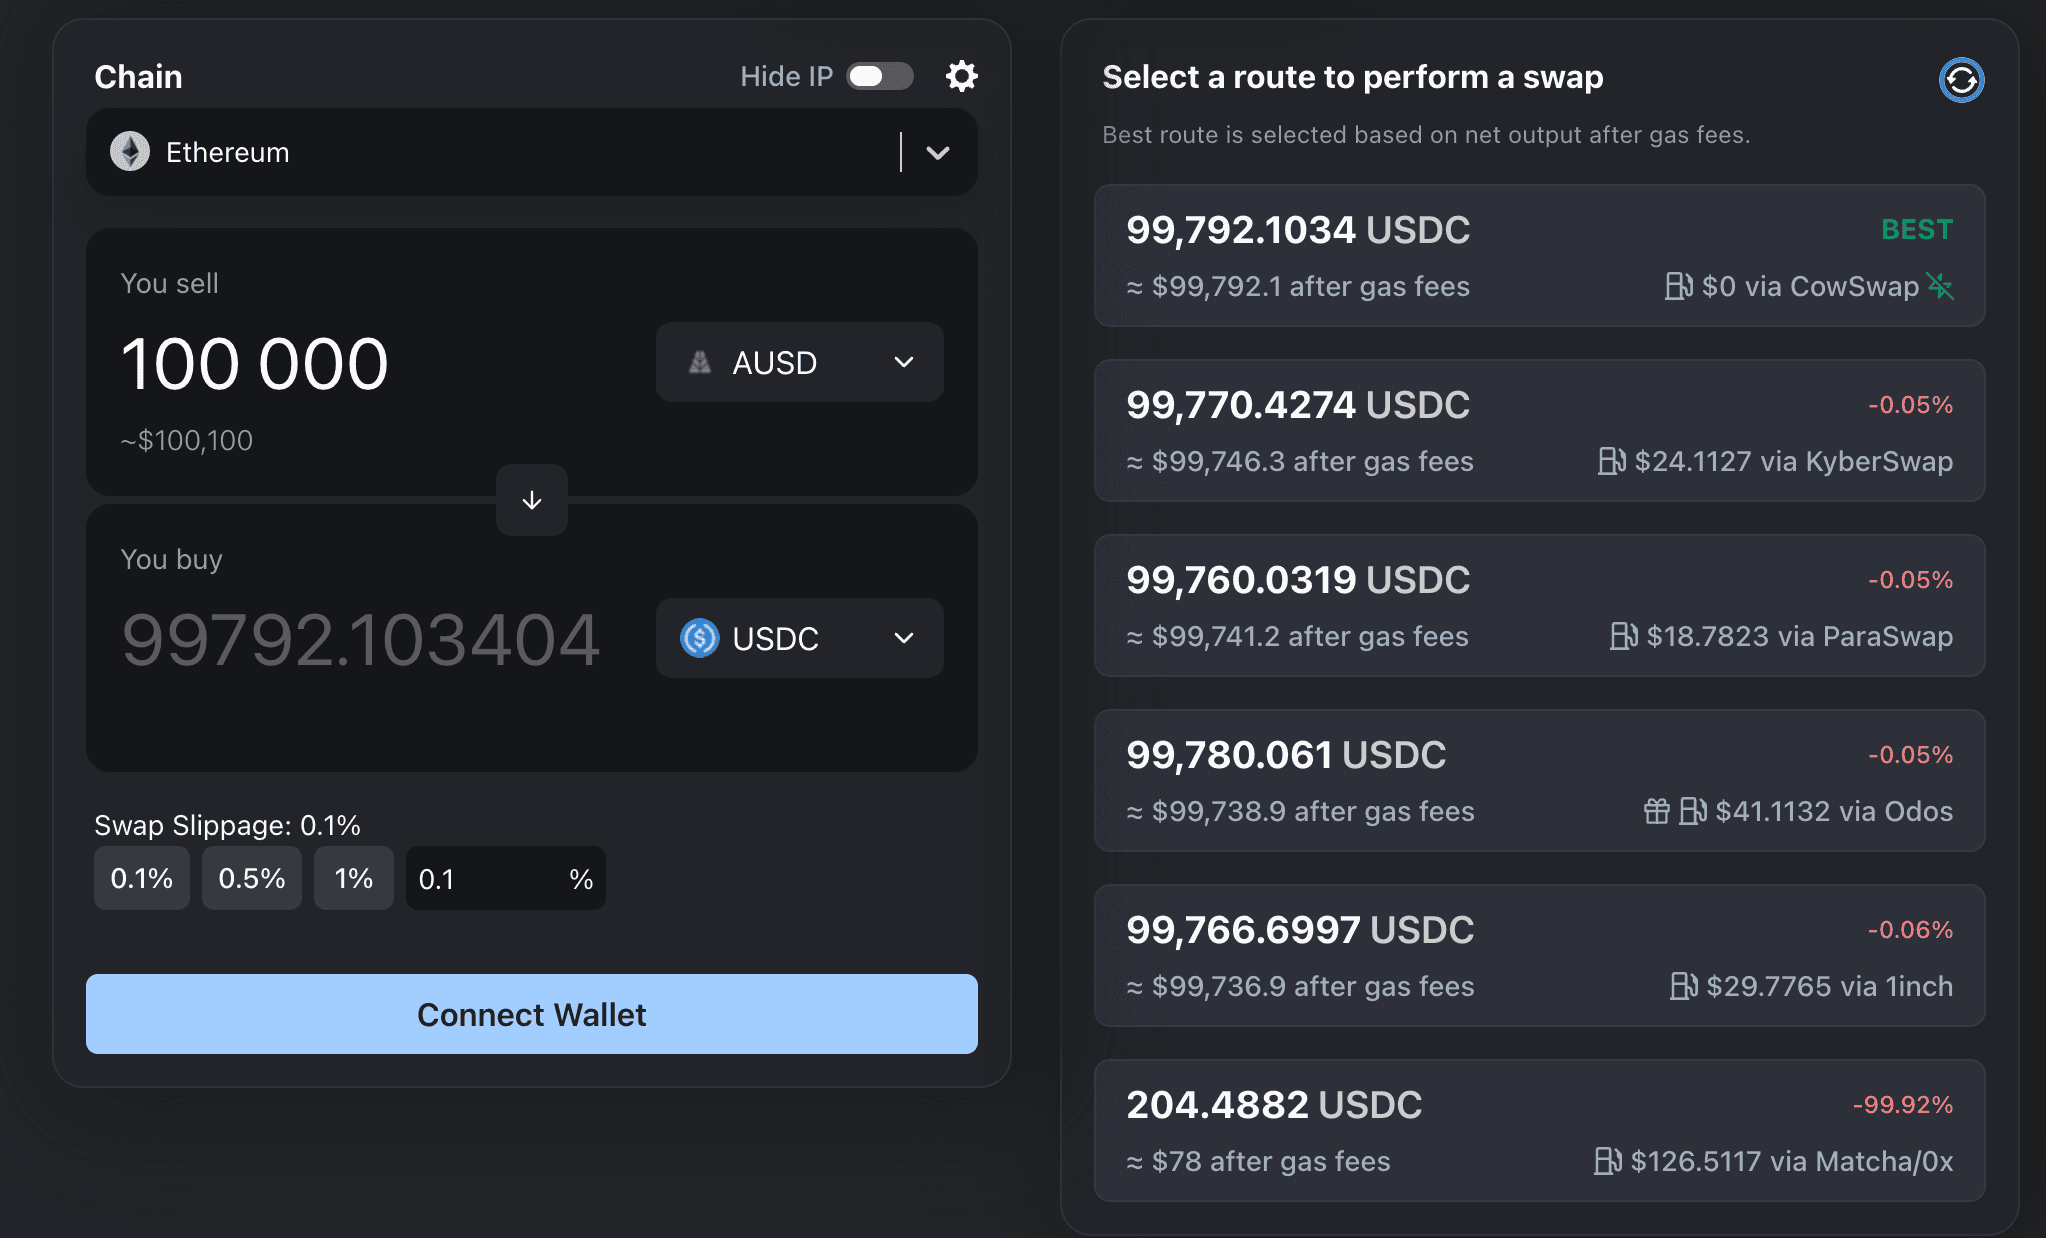2046x1238 pixels.
Task: Click the refresh routes icon
Action: tap(1961, 80)
